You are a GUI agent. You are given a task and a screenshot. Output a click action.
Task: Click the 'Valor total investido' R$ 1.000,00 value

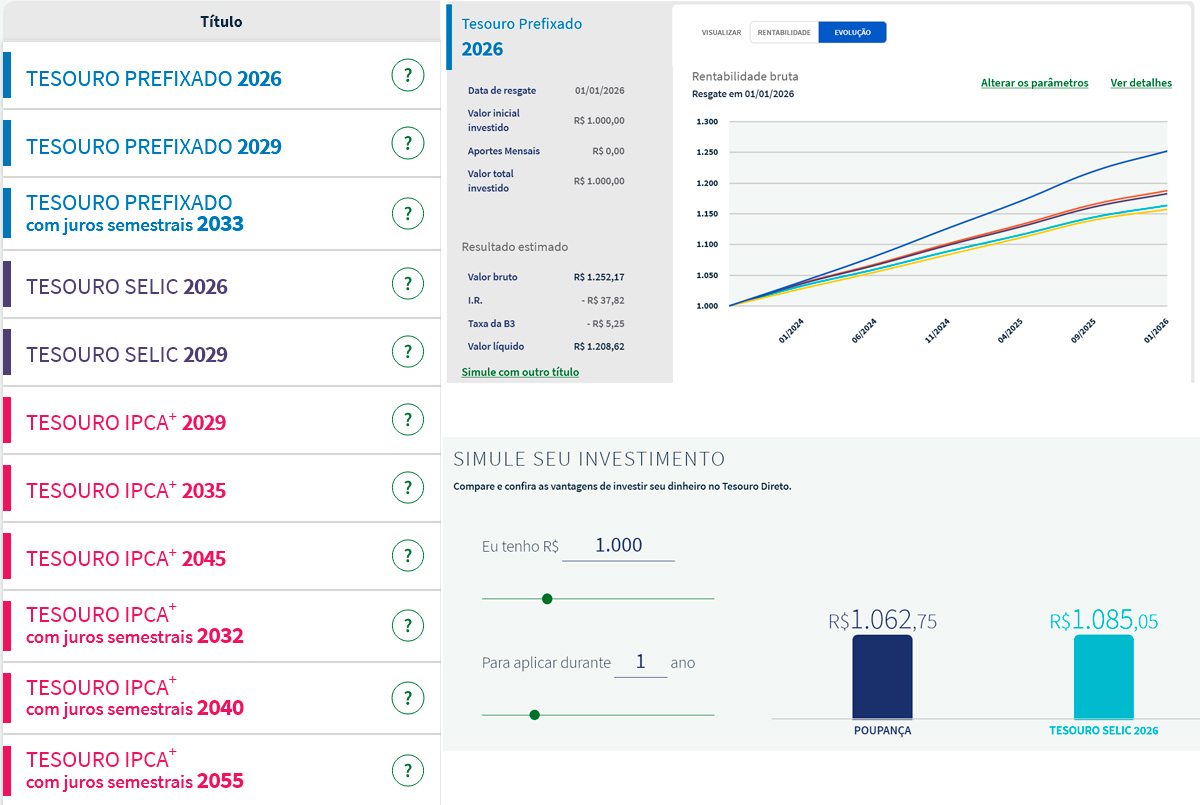(x=599, y=181)
